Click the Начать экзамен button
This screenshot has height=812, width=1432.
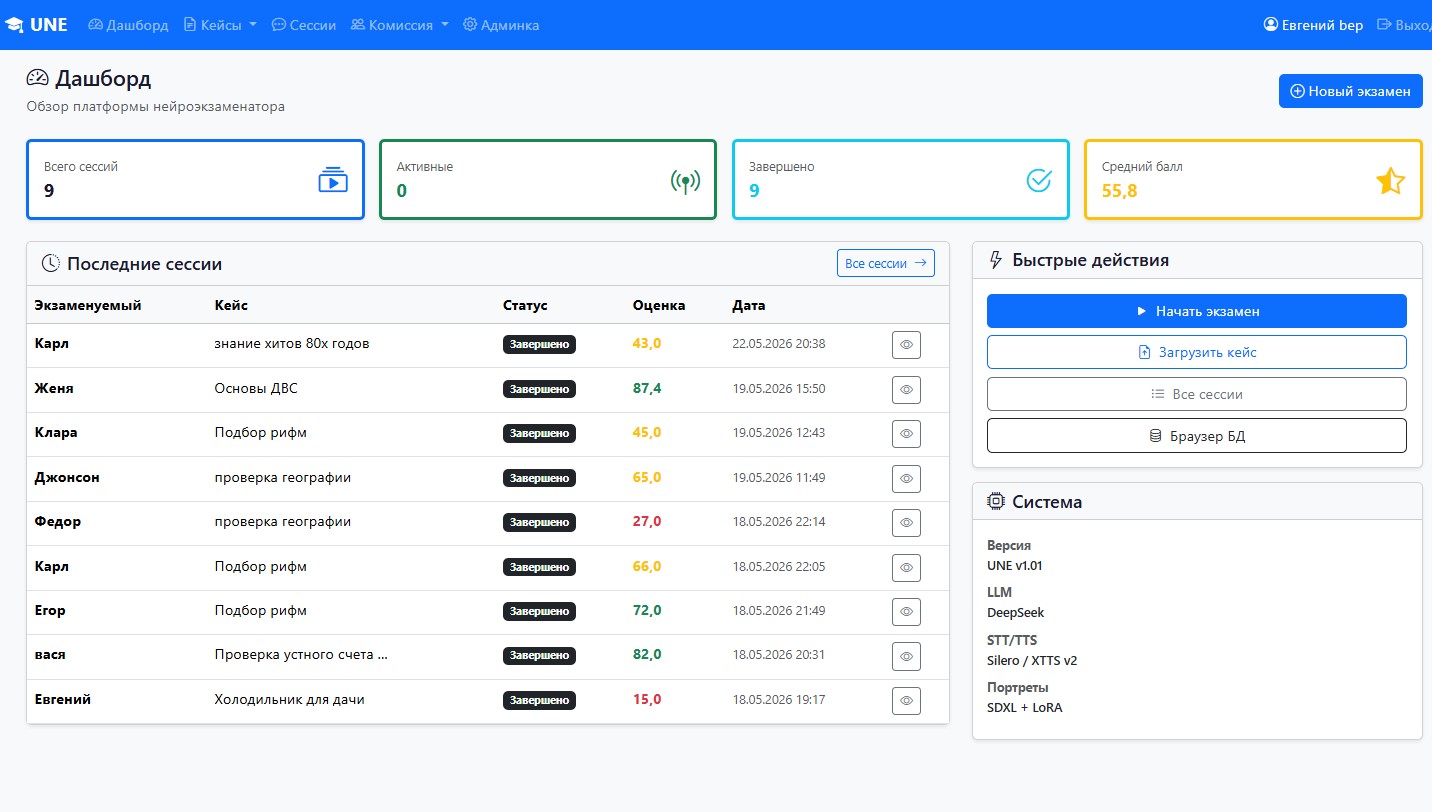click(x=1197, y=311)
